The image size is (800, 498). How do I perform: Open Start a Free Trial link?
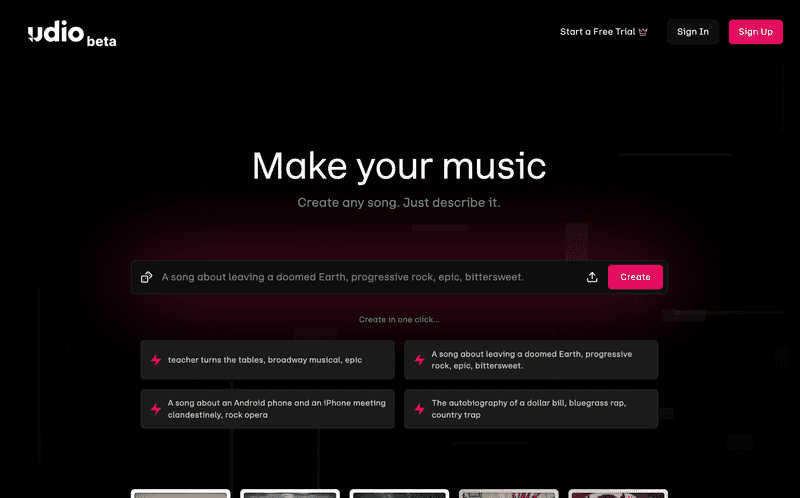604,32
